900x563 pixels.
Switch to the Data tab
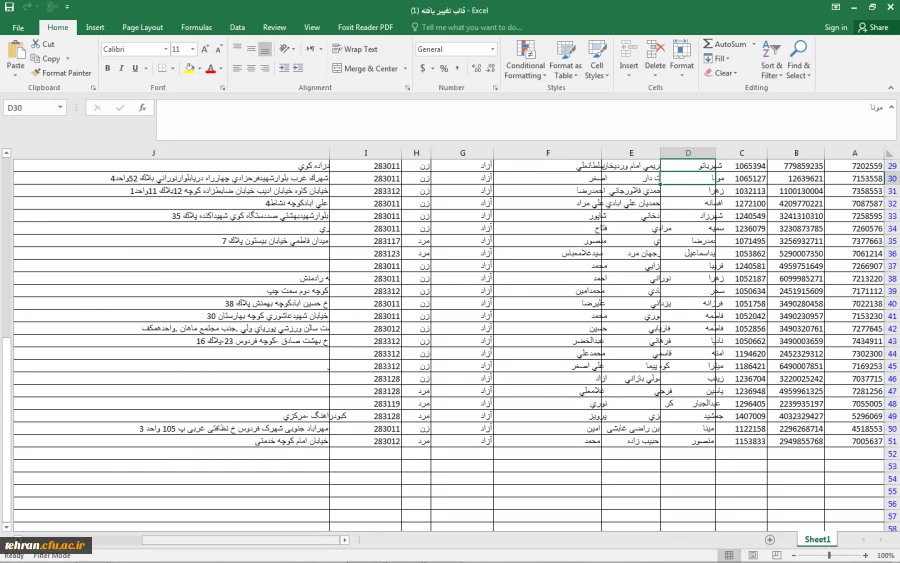click(x=237, y=27)
